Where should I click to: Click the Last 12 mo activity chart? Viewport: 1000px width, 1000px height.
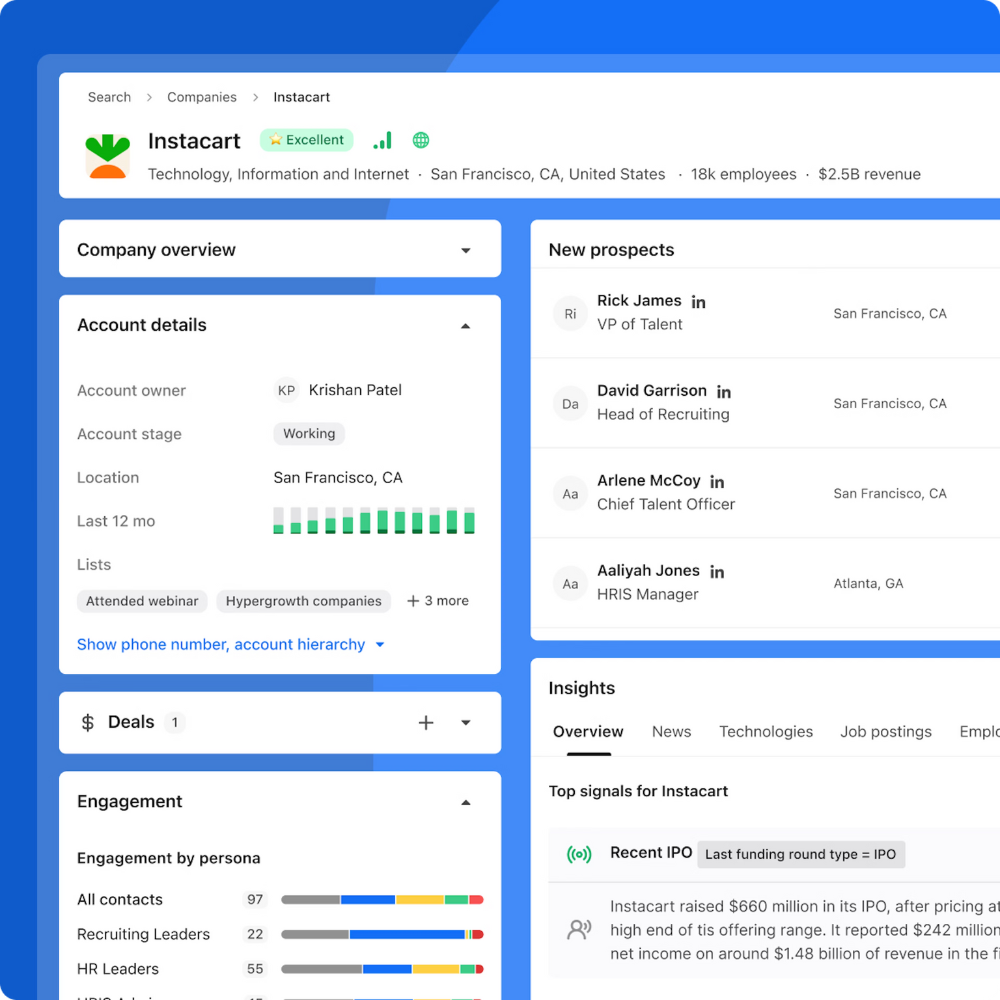pyautogui.click(x=372, y=520)
